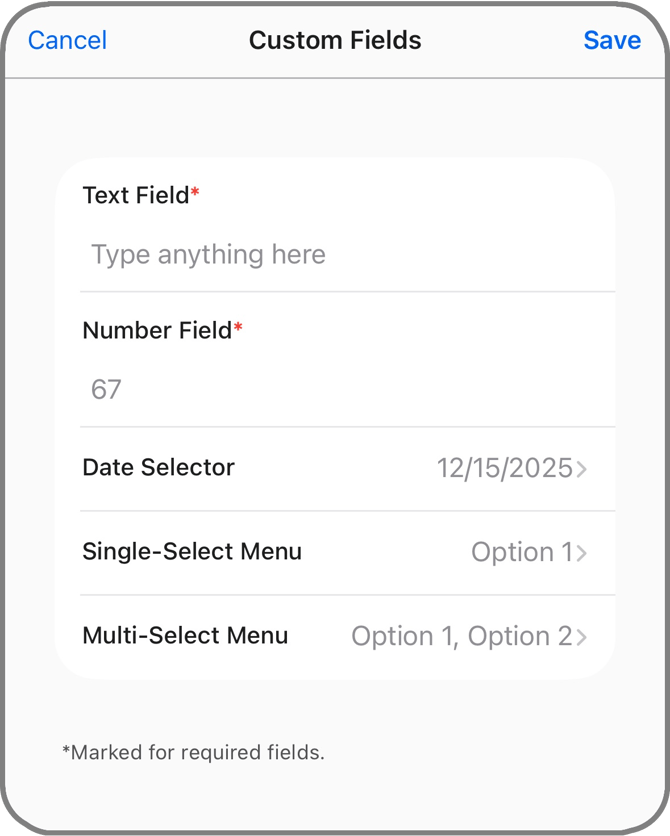Tap the Single-Select Menu row label
Viewport: 670px width, 836px height.
pos(191,551)
